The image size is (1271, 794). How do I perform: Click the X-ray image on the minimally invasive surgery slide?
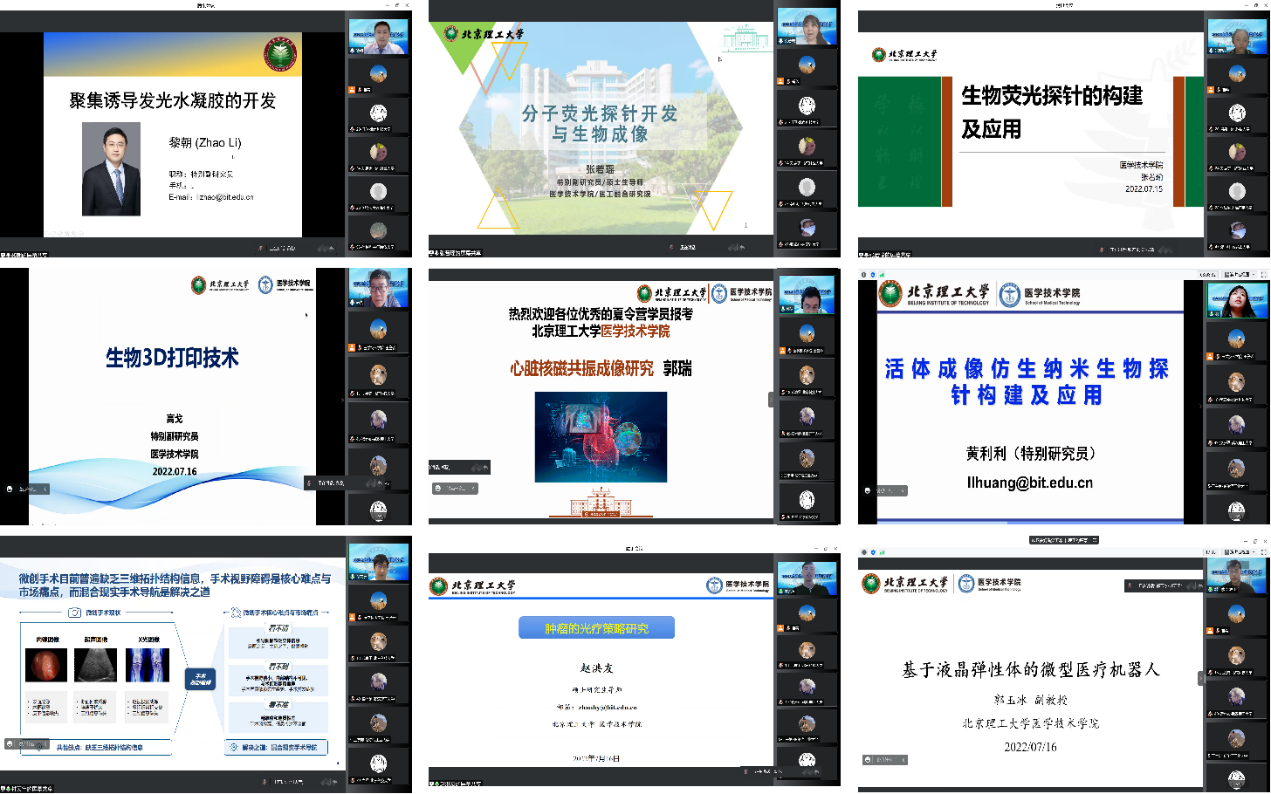147,666
